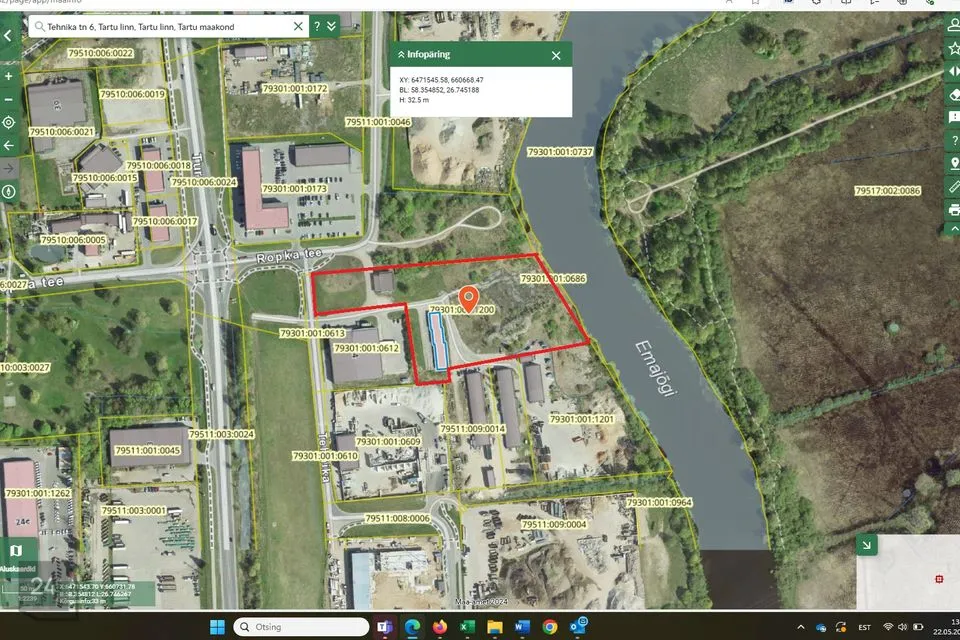Click the location pin tool in sidebar
Viewport: 960px width, 640px height.
coord(953,164)
